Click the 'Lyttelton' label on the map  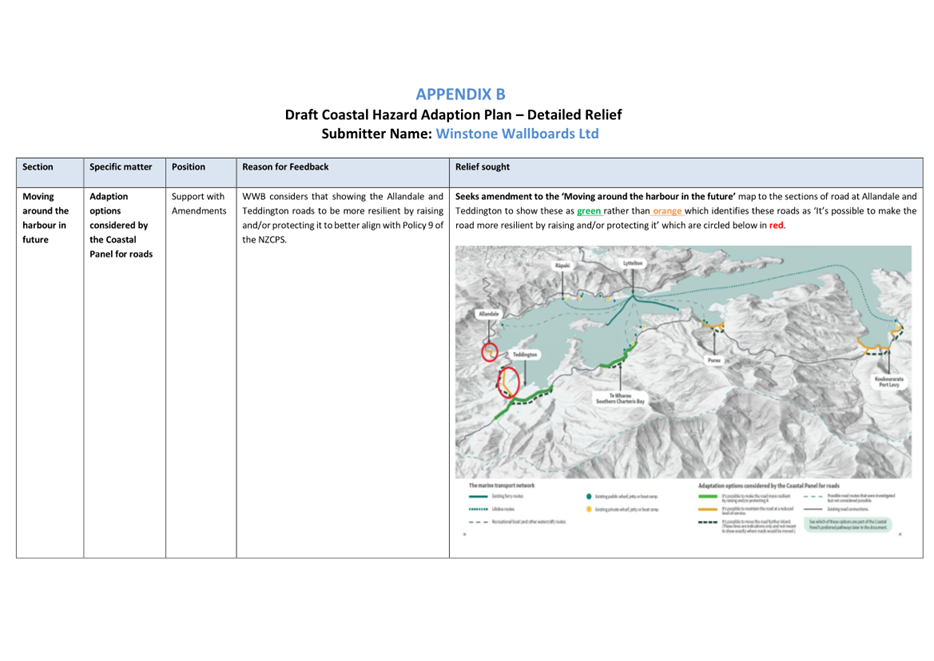(633, 263)
